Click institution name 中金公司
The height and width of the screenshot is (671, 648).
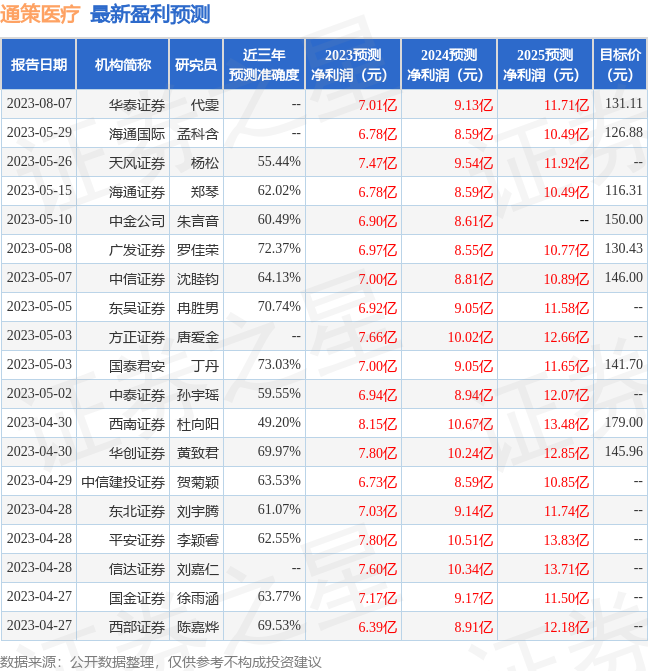point(137,221)
